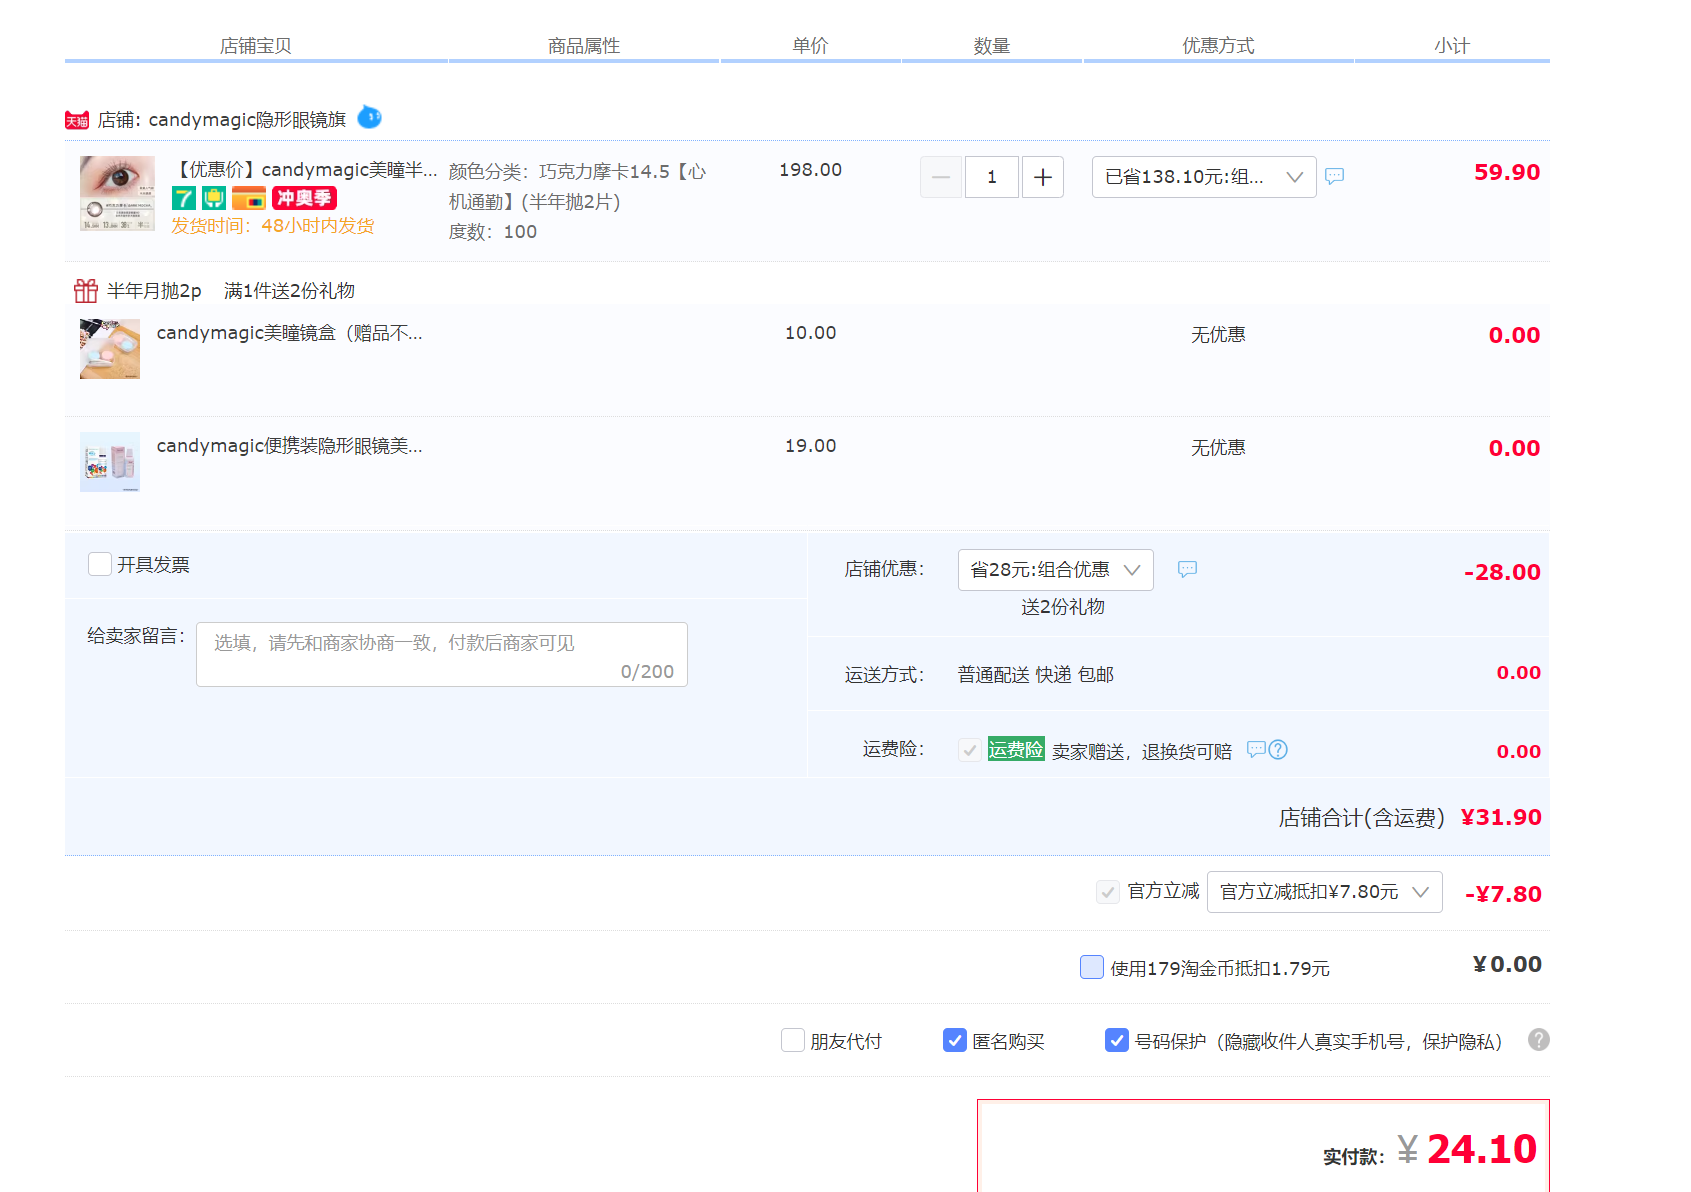Click the Tmall logo beside the store name
Viewport: 1691px width, 1192px height.
coord(77,120)
